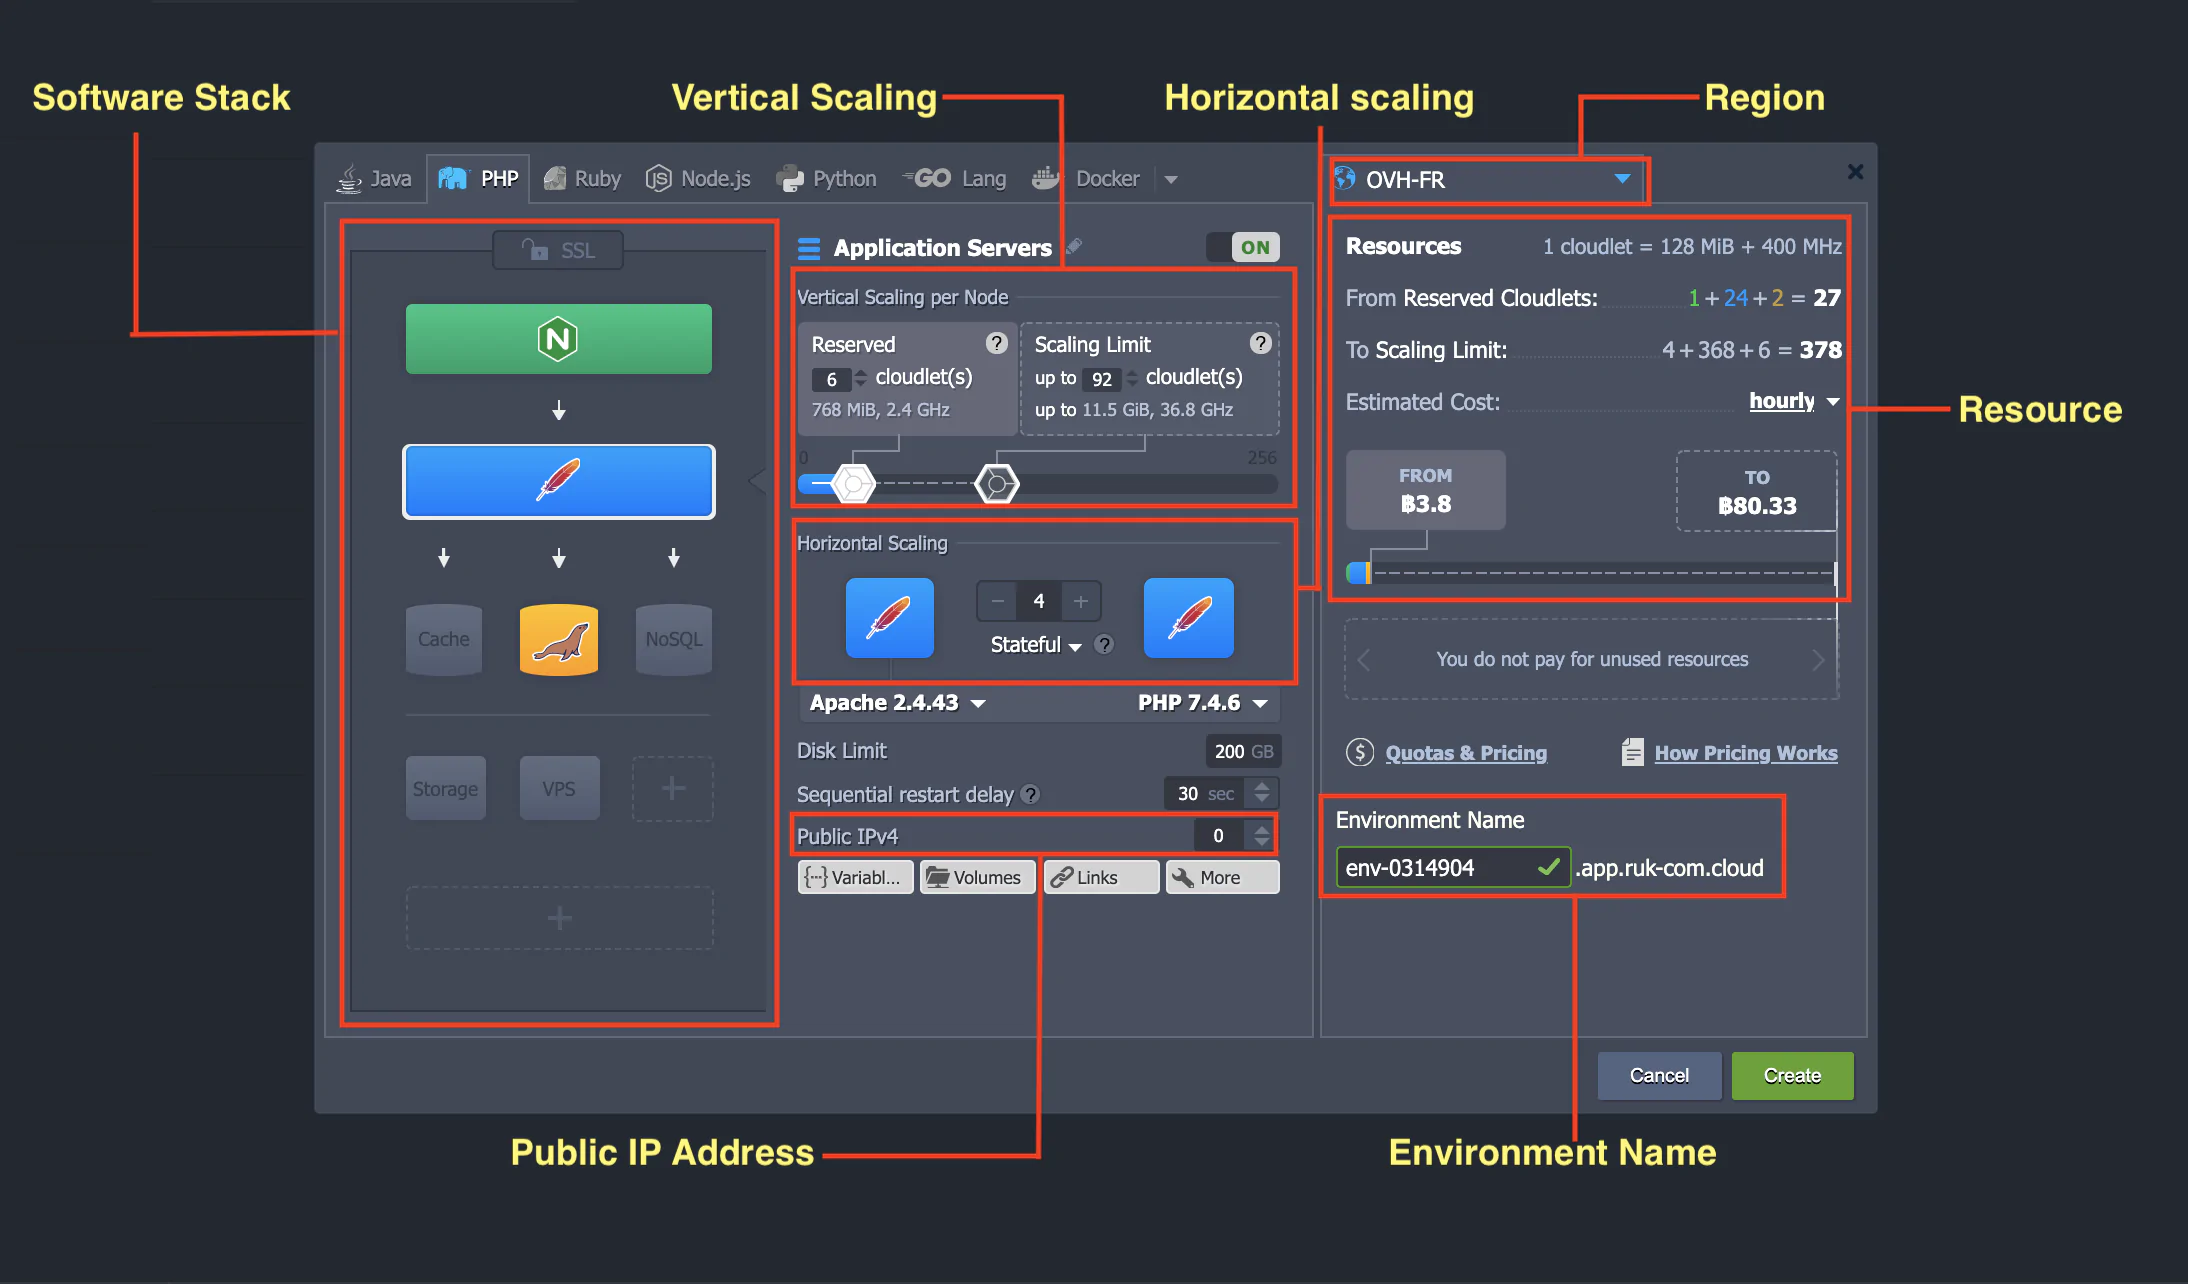Open the Ruby tab
2188x1284 pixels.
pyautogui.click(x=582, y=179)
